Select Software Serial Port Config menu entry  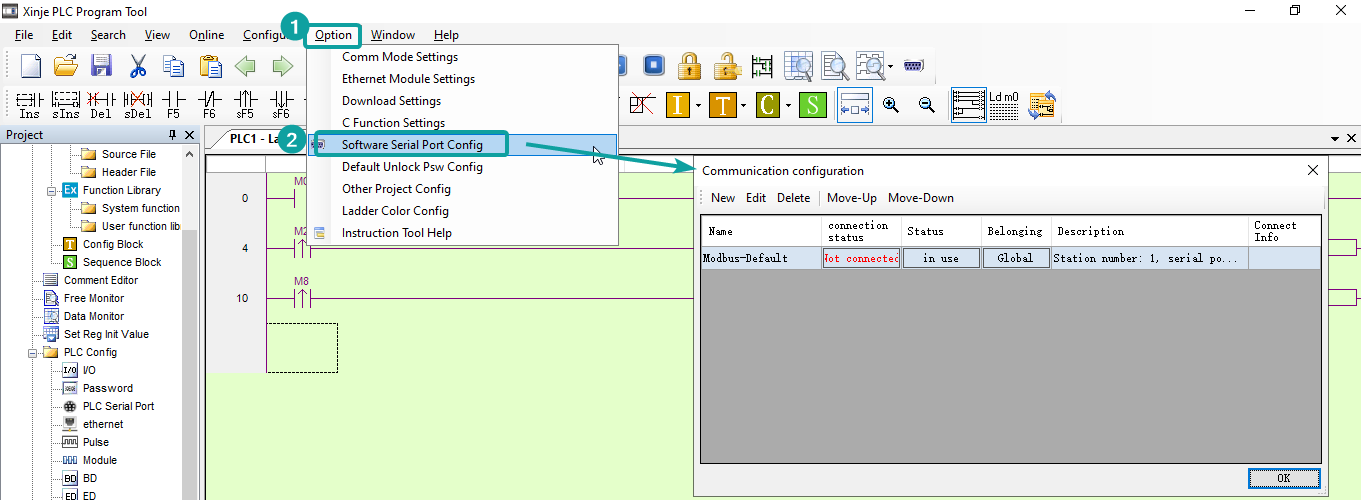412,145
